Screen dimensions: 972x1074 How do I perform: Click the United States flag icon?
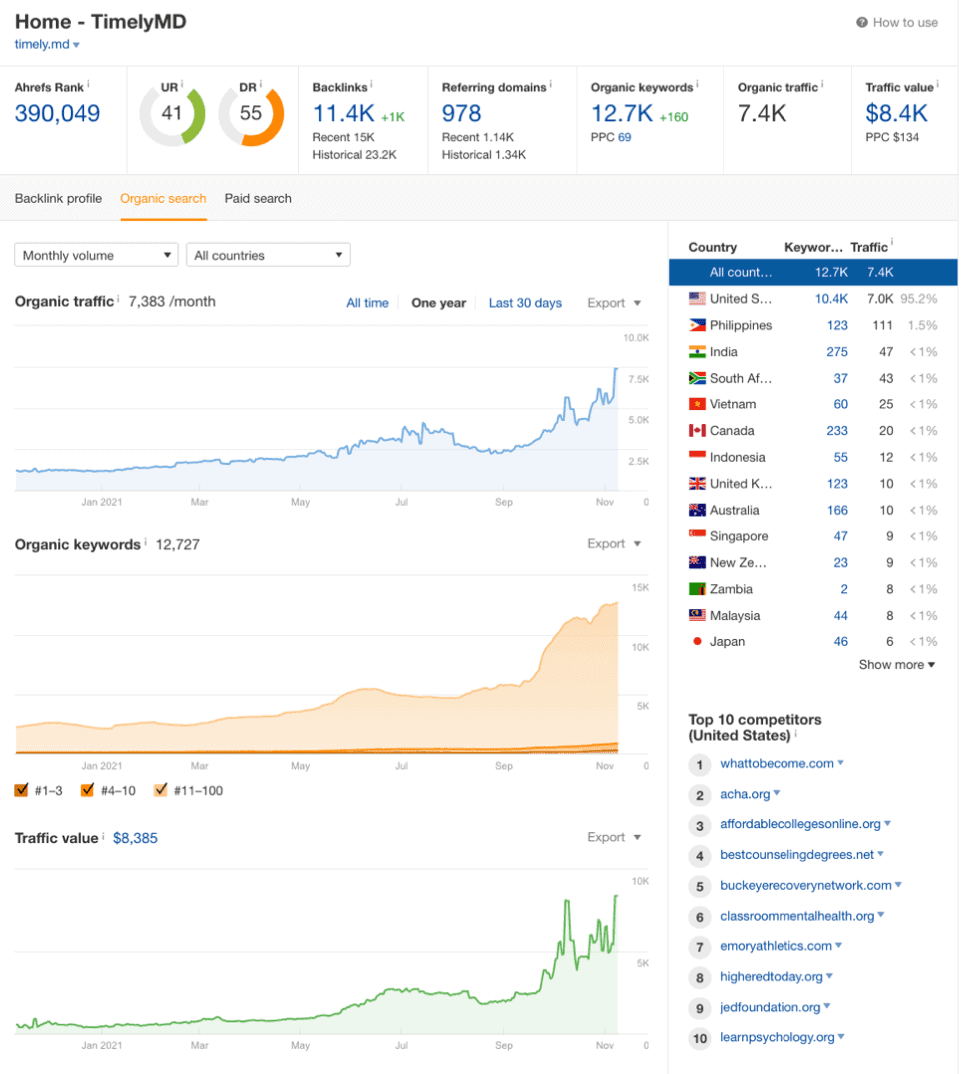point(697,299)
